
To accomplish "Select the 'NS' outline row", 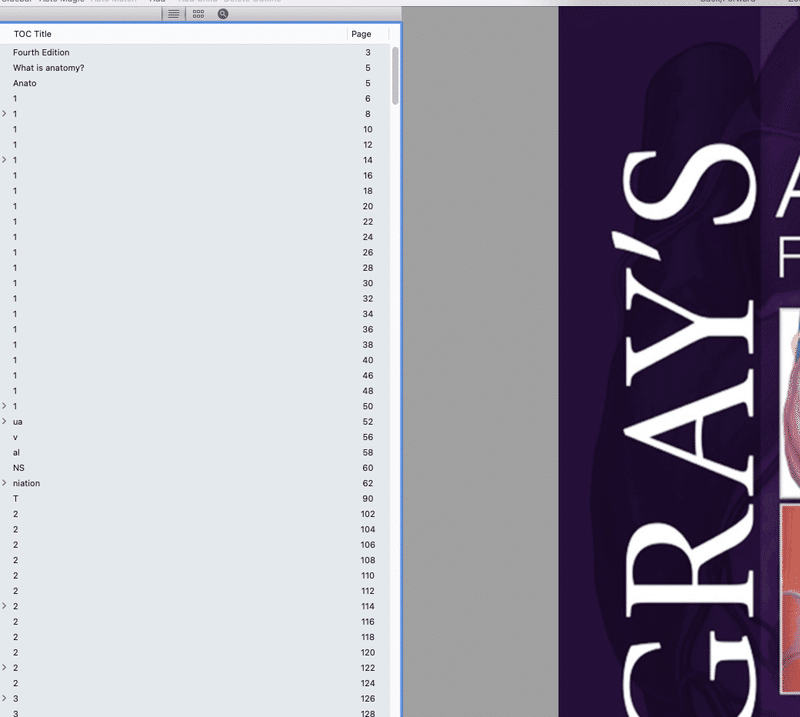I will [x=195, y=467].
